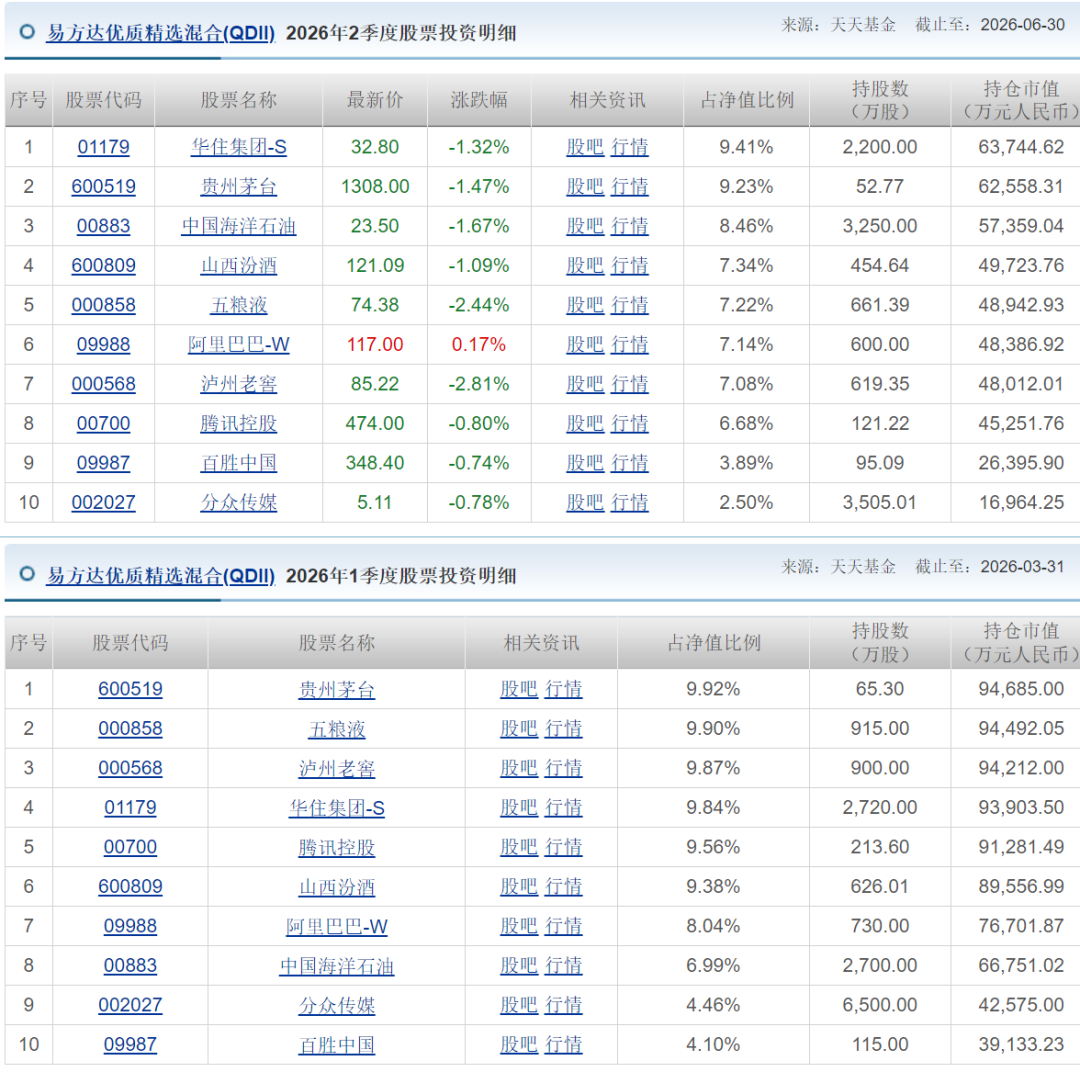This screenshot has height=1072, width=1080.
Task: Open 行情 for 中国海洋石油 in 1季度 table
Action: pyautogui.click(x=563, y=965)
